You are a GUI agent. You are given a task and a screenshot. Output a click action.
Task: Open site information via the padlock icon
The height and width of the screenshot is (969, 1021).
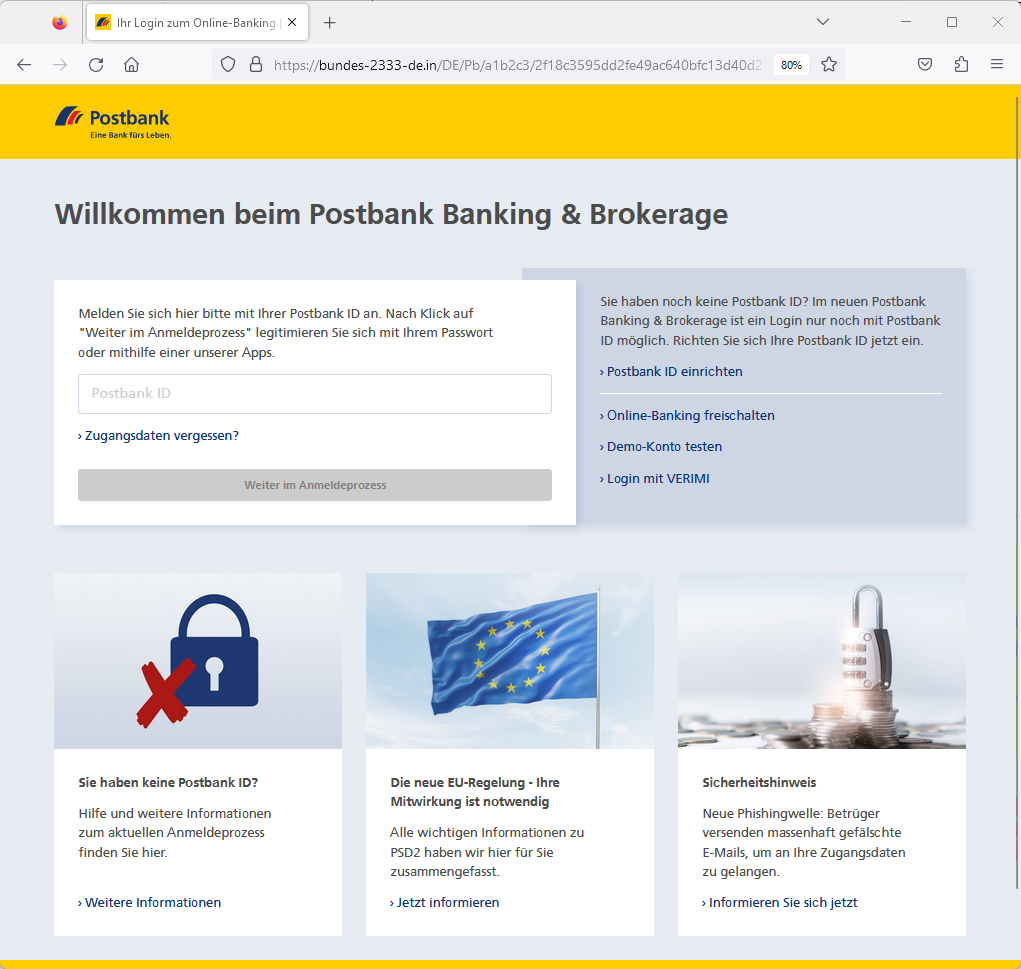tap(256, 64)
